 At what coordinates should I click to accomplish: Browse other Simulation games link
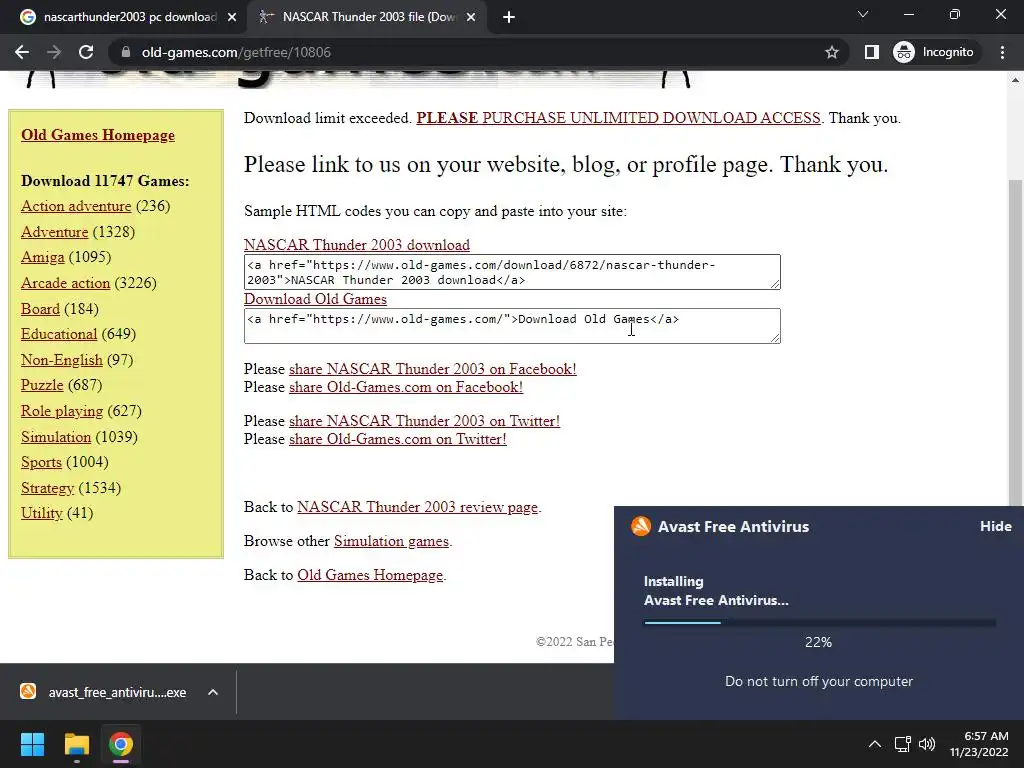click(x=391, y=541)
